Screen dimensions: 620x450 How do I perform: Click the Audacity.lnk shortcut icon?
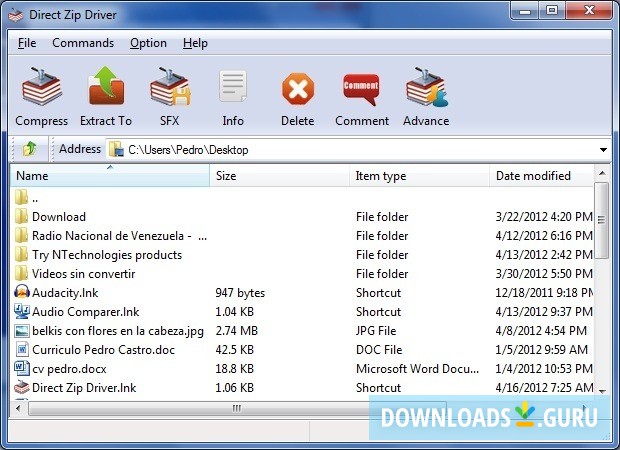pos(22,292)
